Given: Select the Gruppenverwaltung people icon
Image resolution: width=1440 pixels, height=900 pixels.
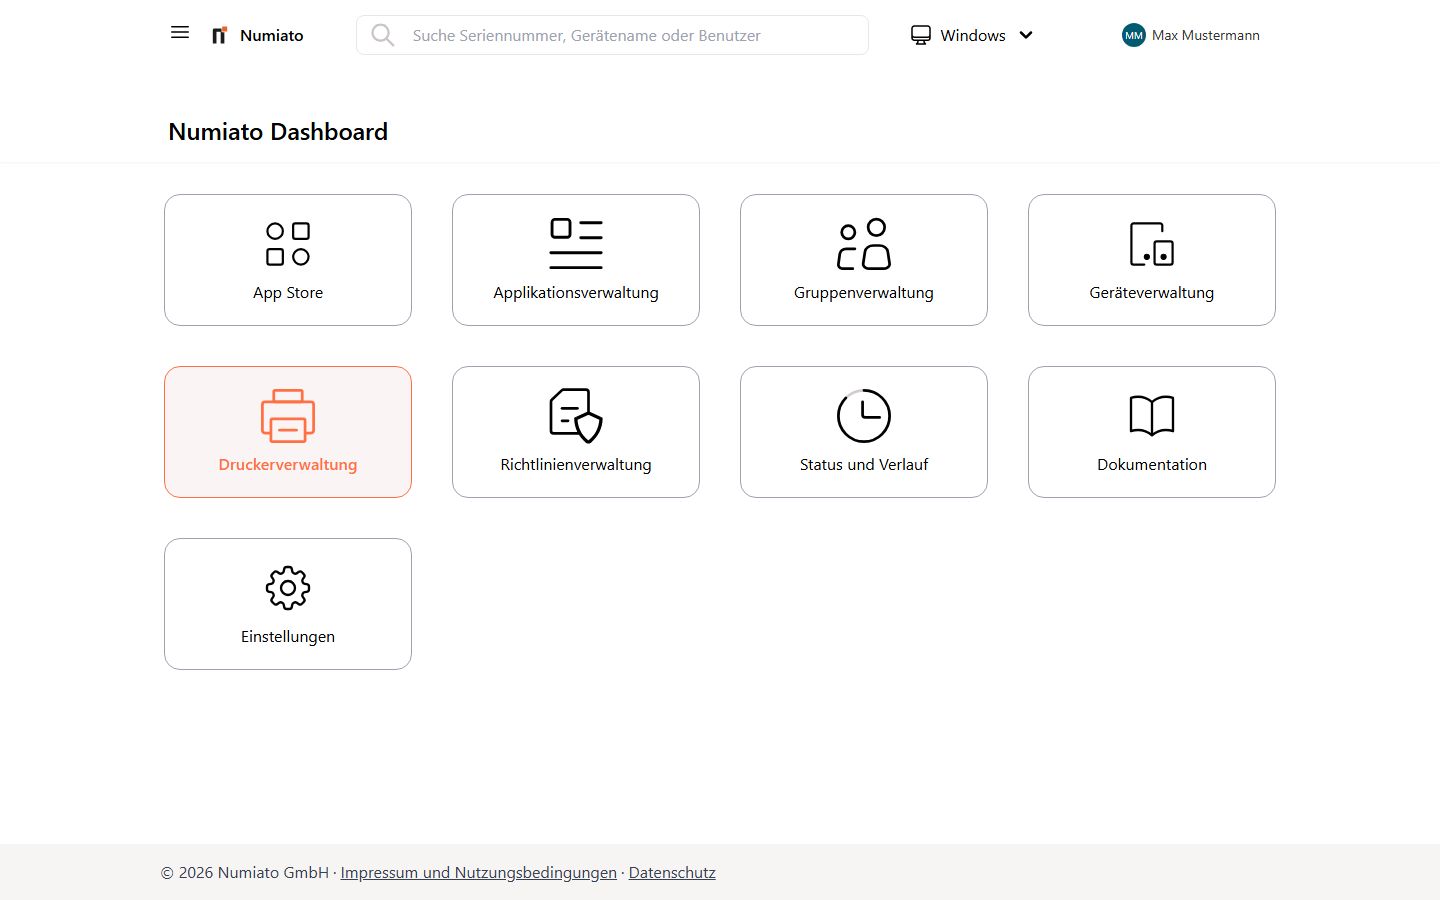Looking at the screenshot, I should [864, 244].
